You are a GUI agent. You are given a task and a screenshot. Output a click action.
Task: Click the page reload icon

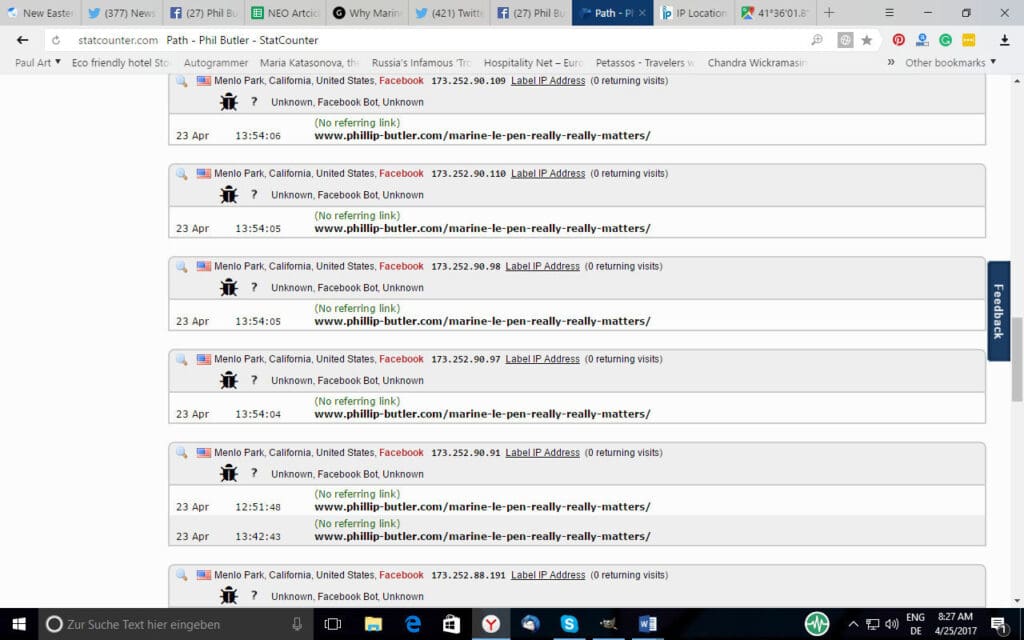(56, 40)
